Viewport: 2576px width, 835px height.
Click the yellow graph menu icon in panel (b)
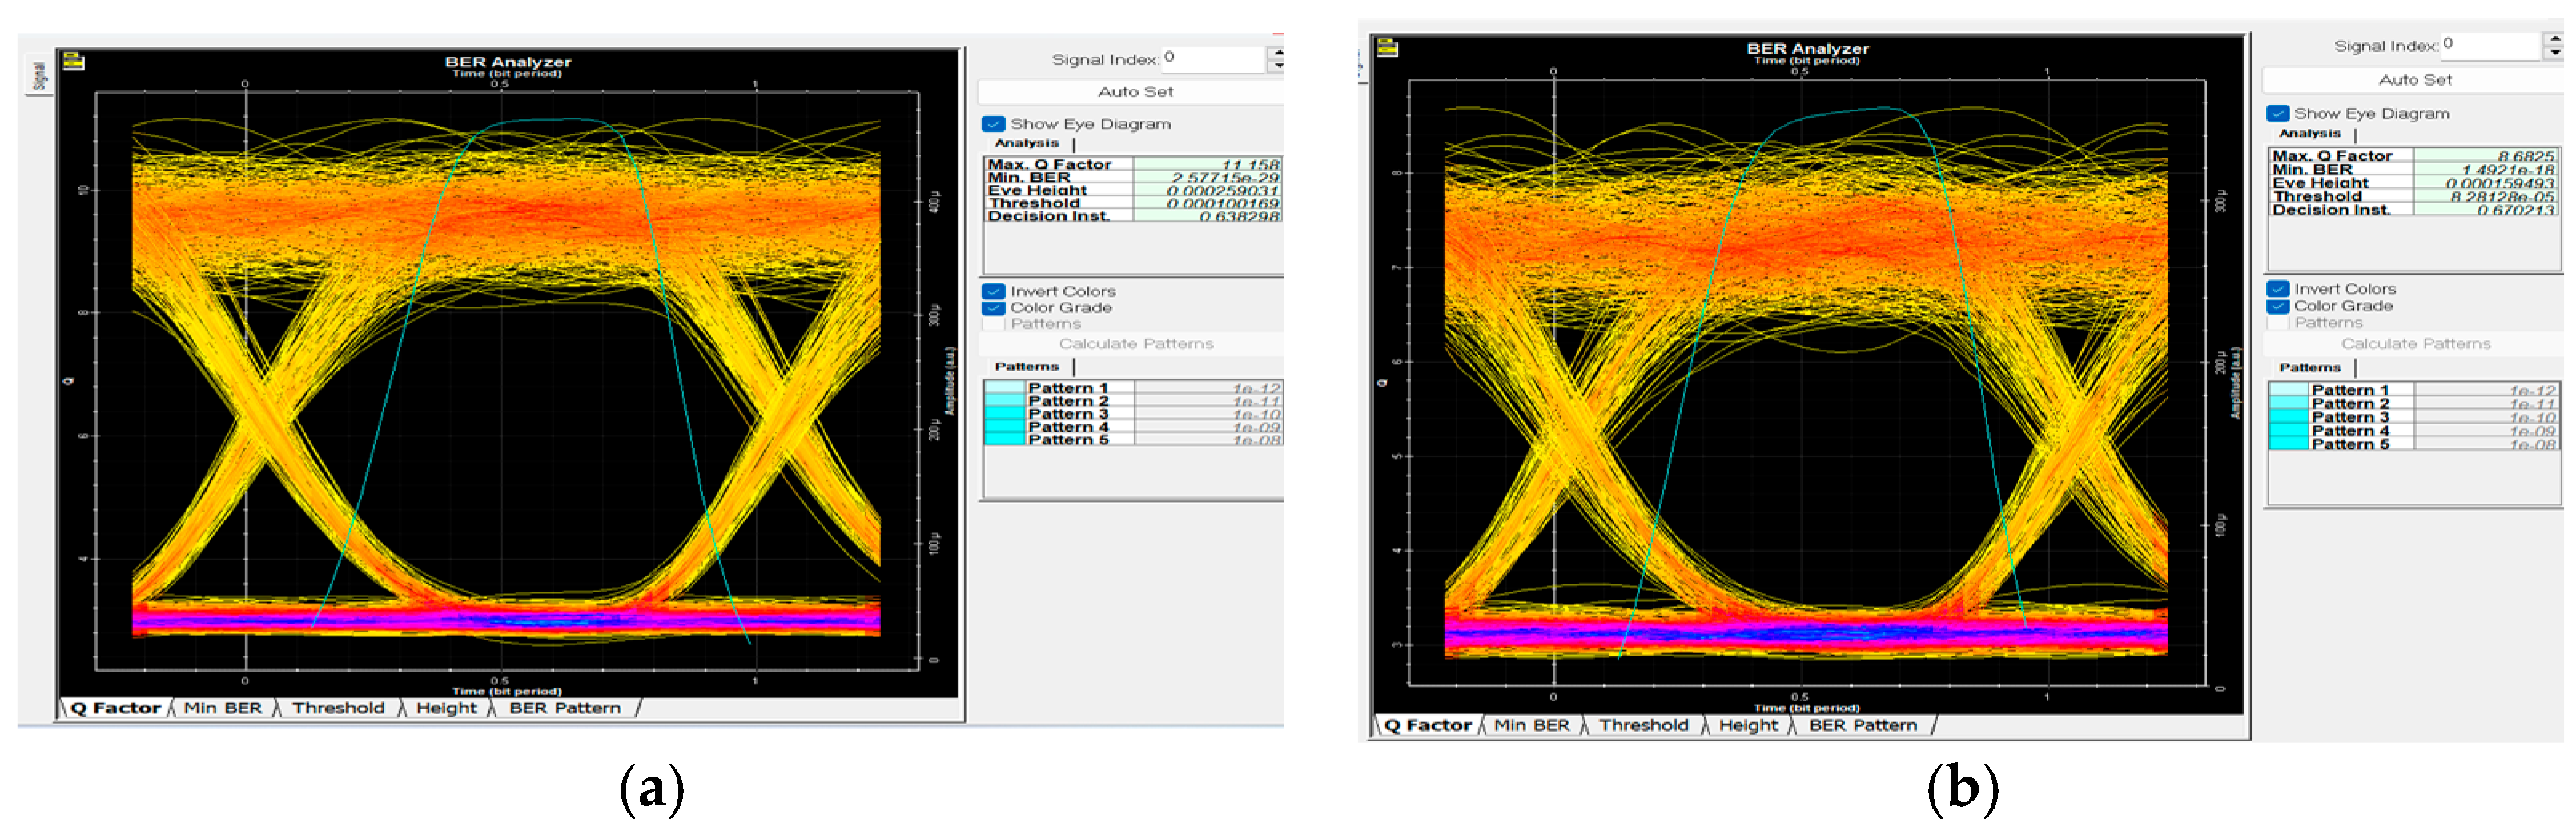tap(1386, 47)
